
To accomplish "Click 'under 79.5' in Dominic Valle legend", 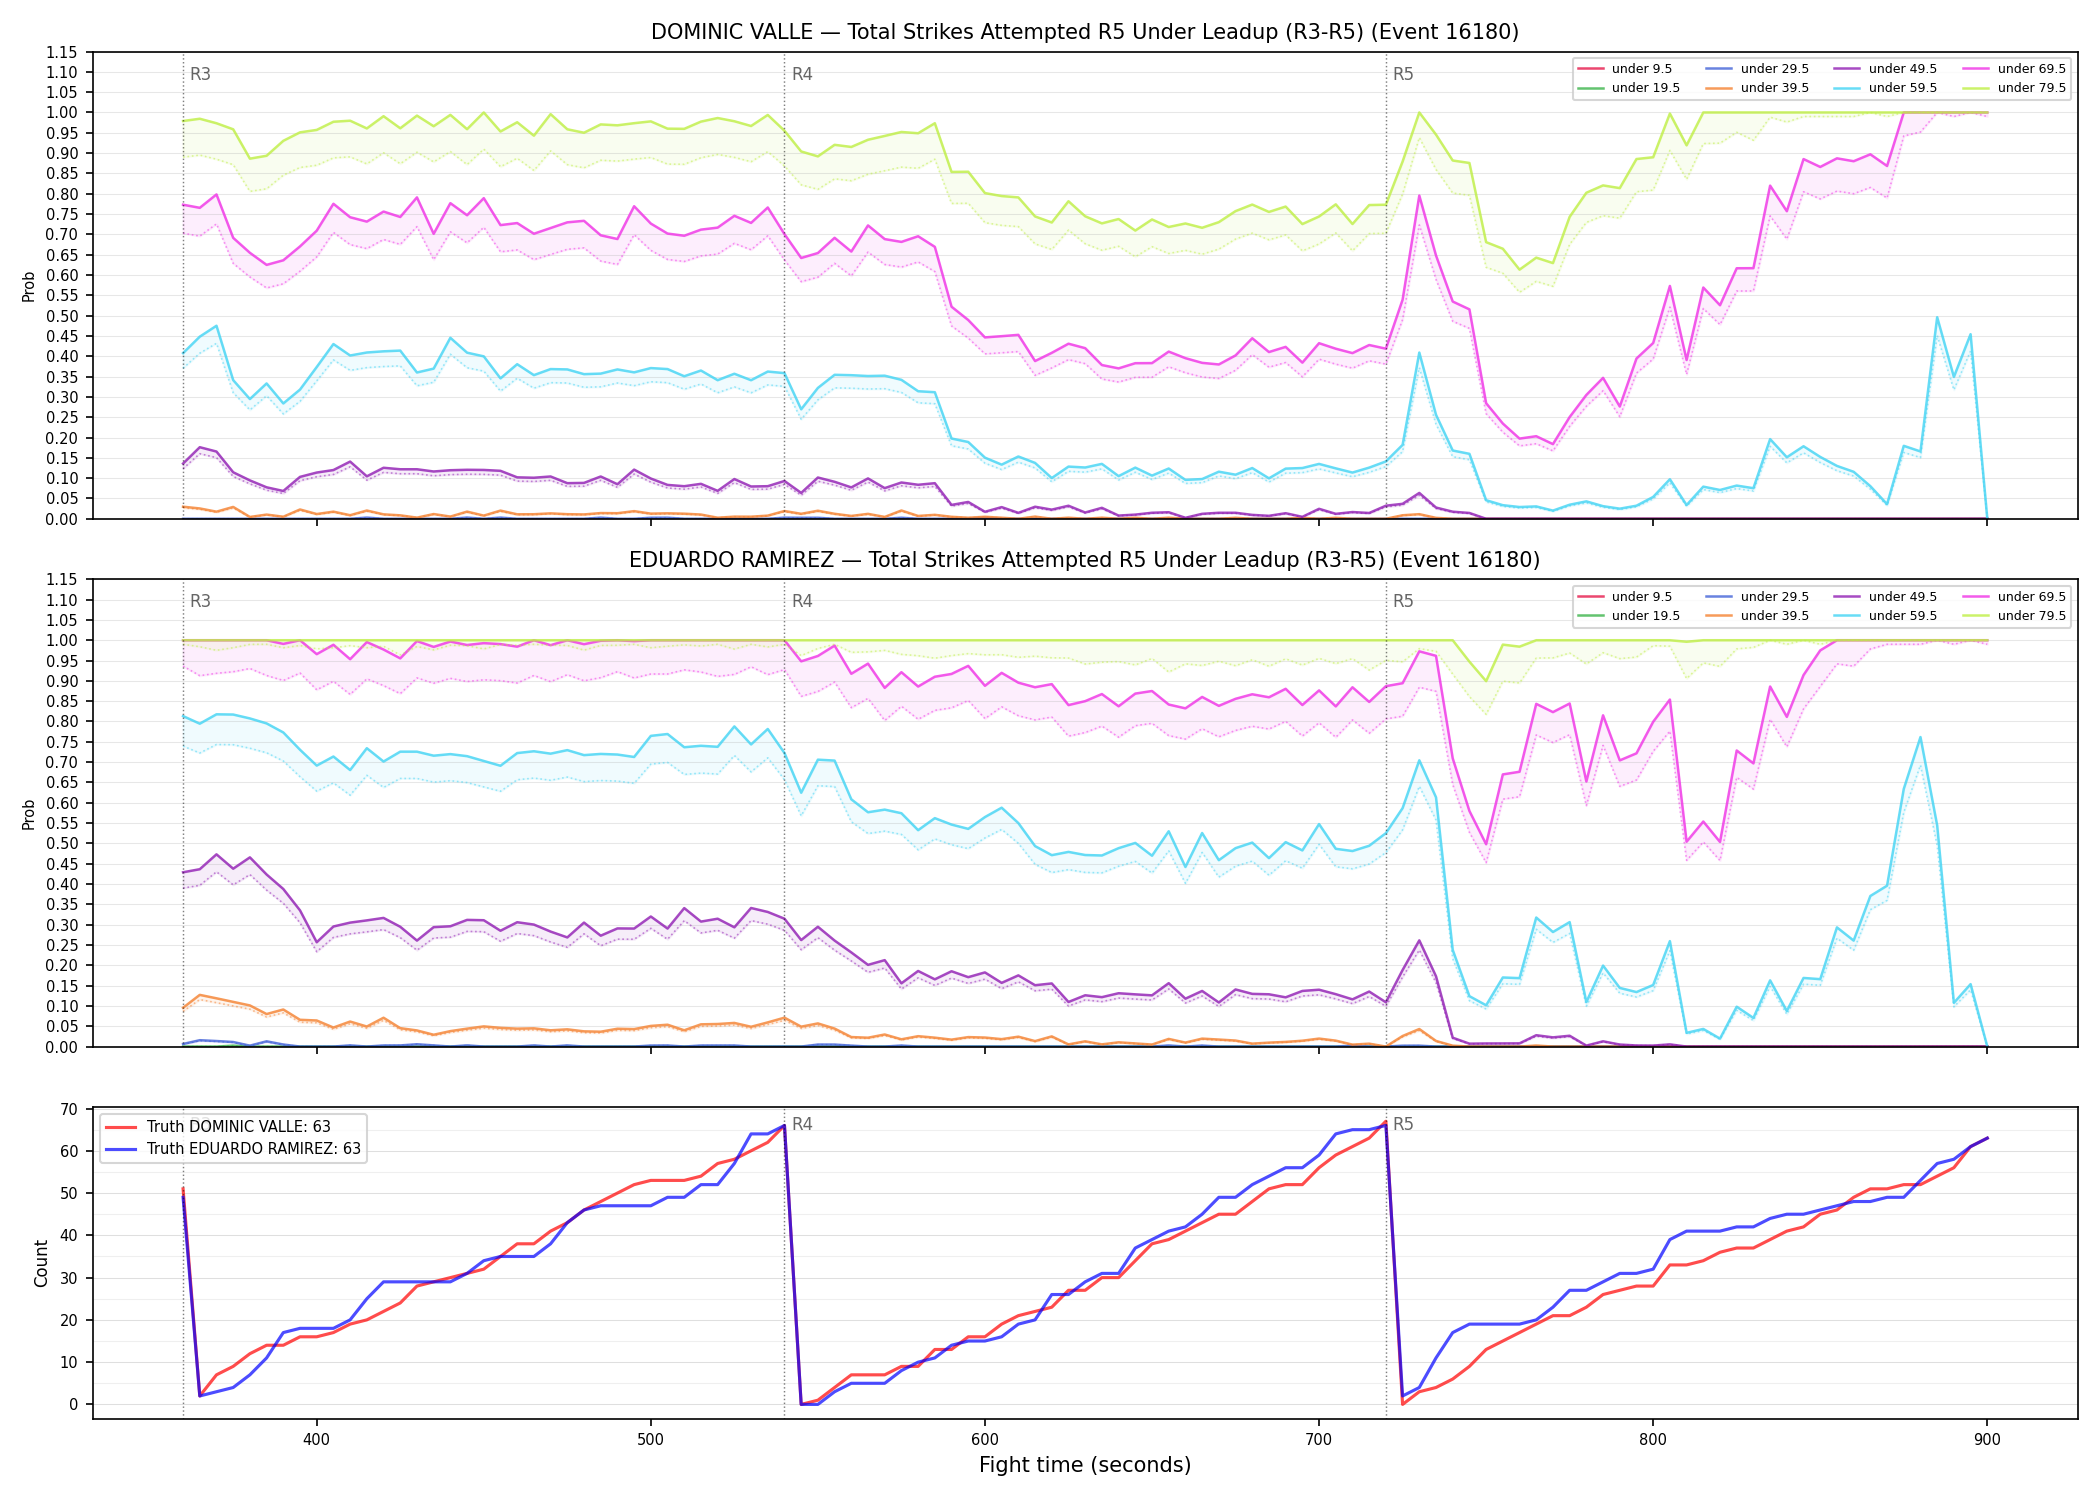I will click(x=2032, y=88).
